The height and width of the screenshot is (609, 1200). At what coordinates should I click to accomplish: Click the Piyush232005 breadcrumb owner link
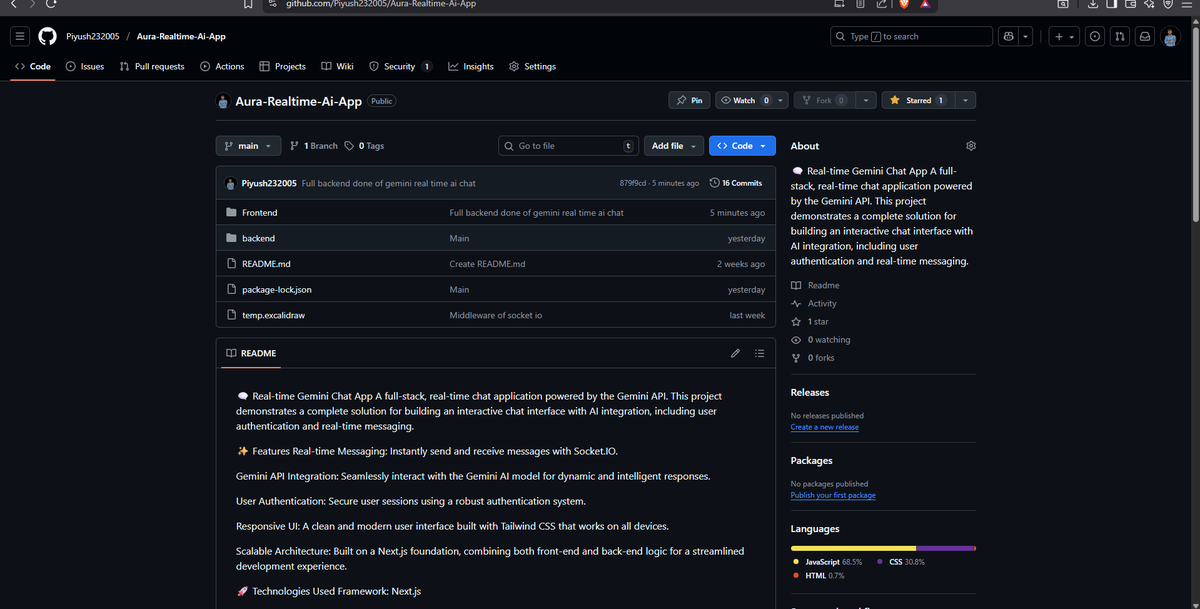tap(93, 36)
